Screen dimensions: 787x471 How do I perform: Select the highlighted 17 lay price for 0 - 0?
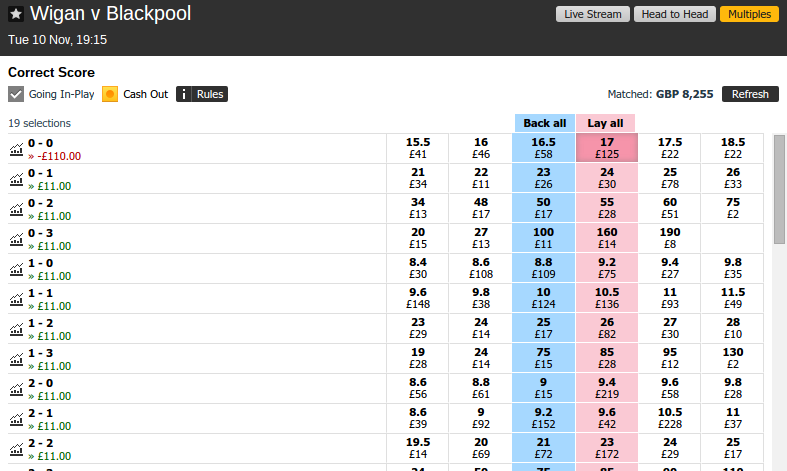tap(607, 148)
